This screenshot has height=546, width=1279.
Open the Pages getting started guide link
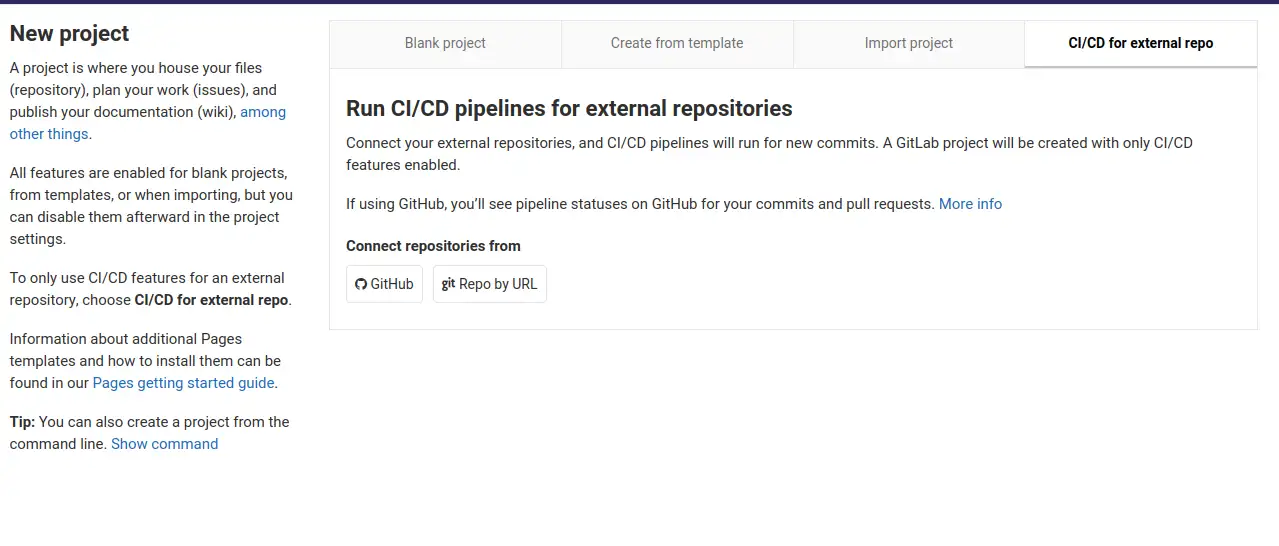(x=183, y=383)
